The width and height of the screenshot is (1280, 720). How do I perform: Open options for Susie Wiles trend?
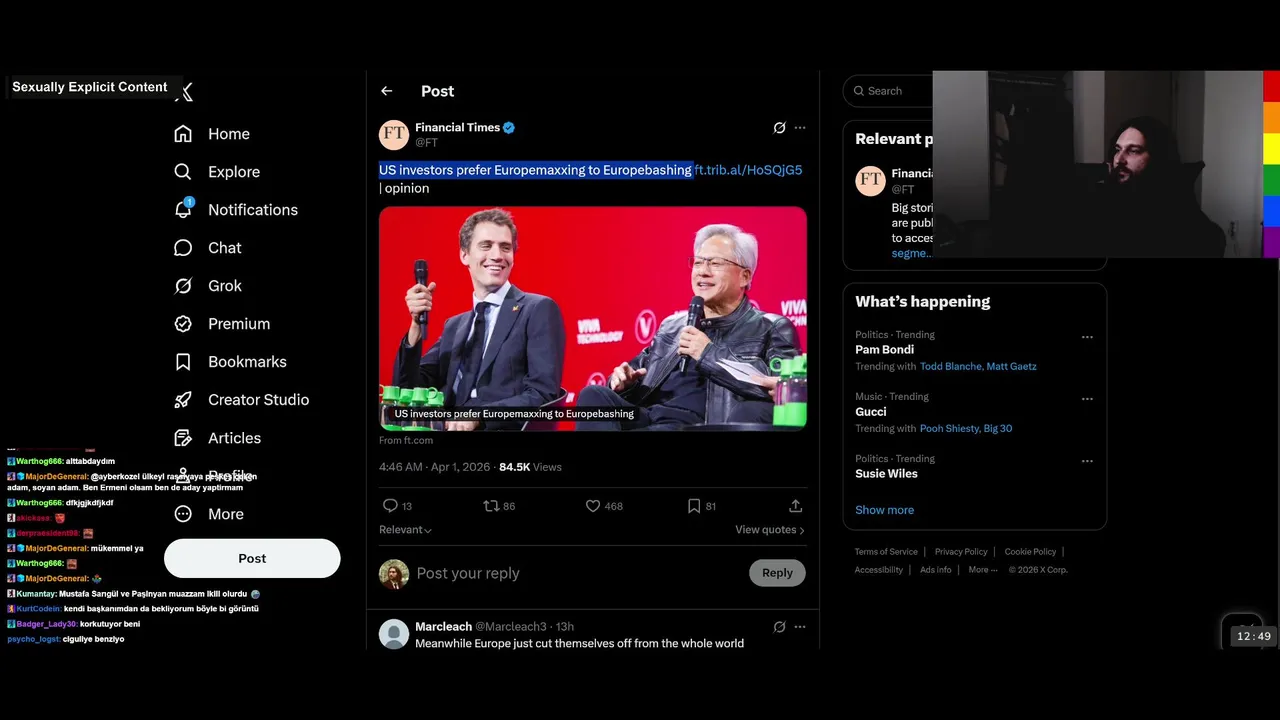[x=1087, y=461]
